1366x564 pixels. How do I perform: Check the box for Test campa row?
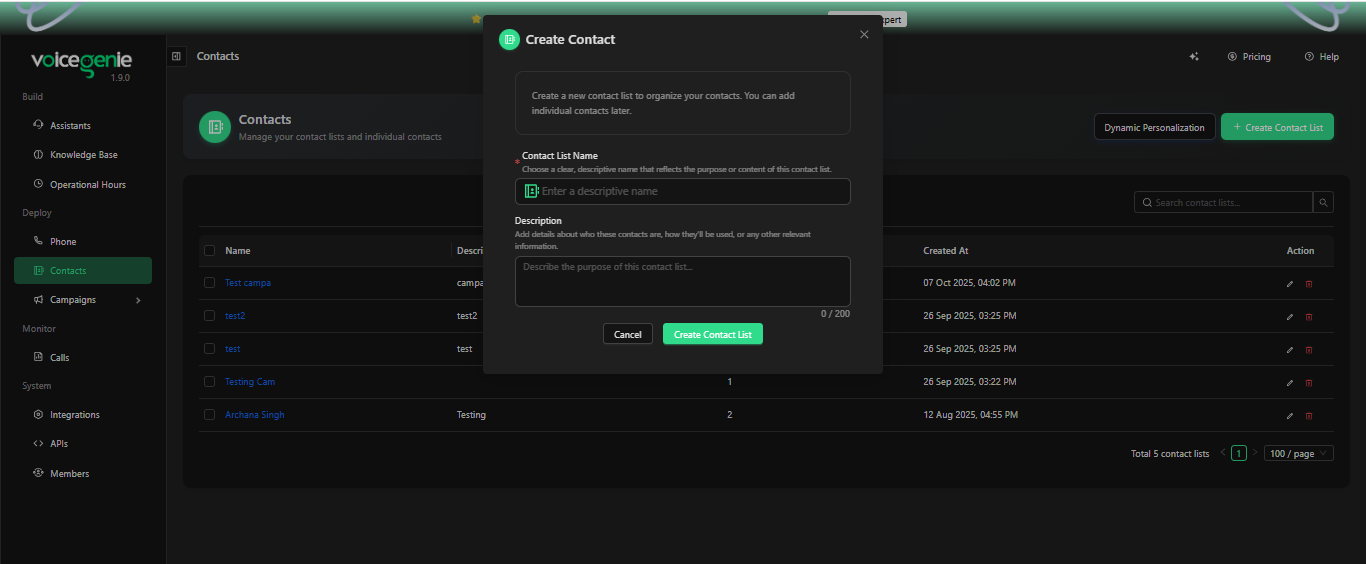click(210, 283)
